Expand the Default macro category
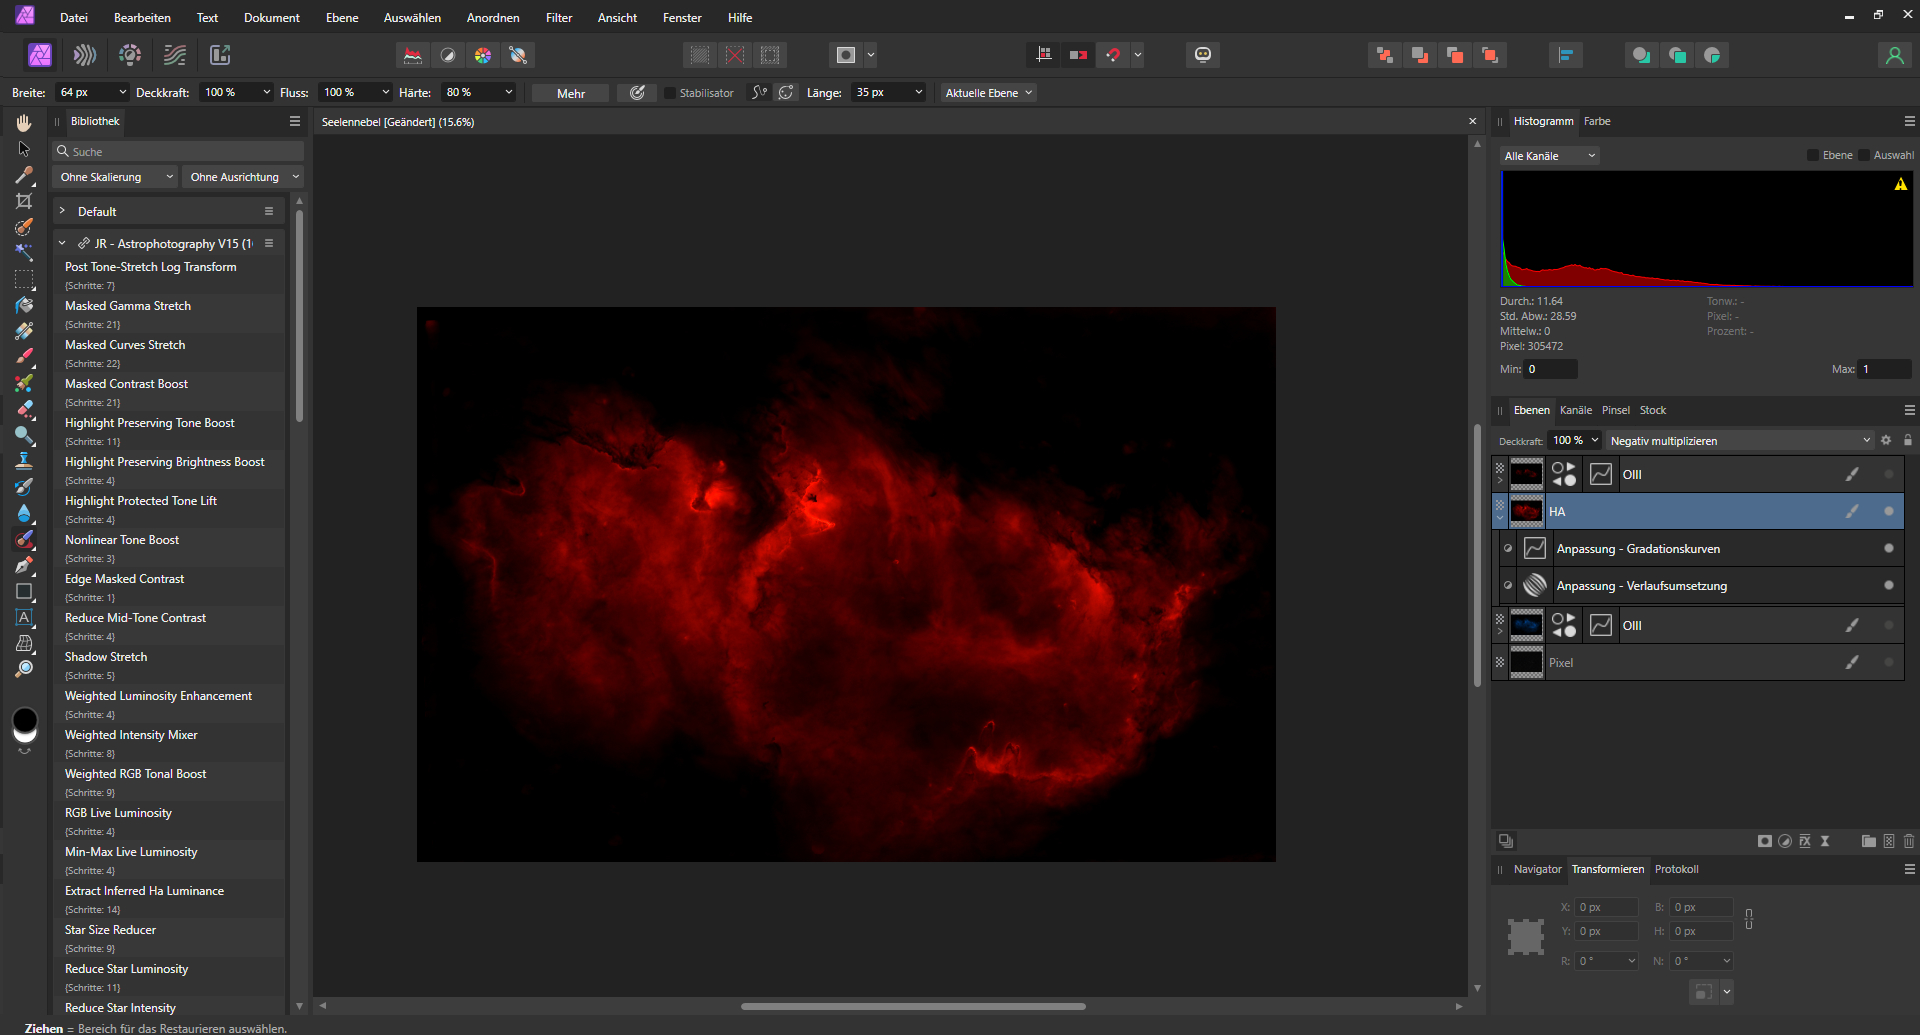The width and height of the screenshot is (1920, 1035). pyautogui.click(x=62, y=211)
